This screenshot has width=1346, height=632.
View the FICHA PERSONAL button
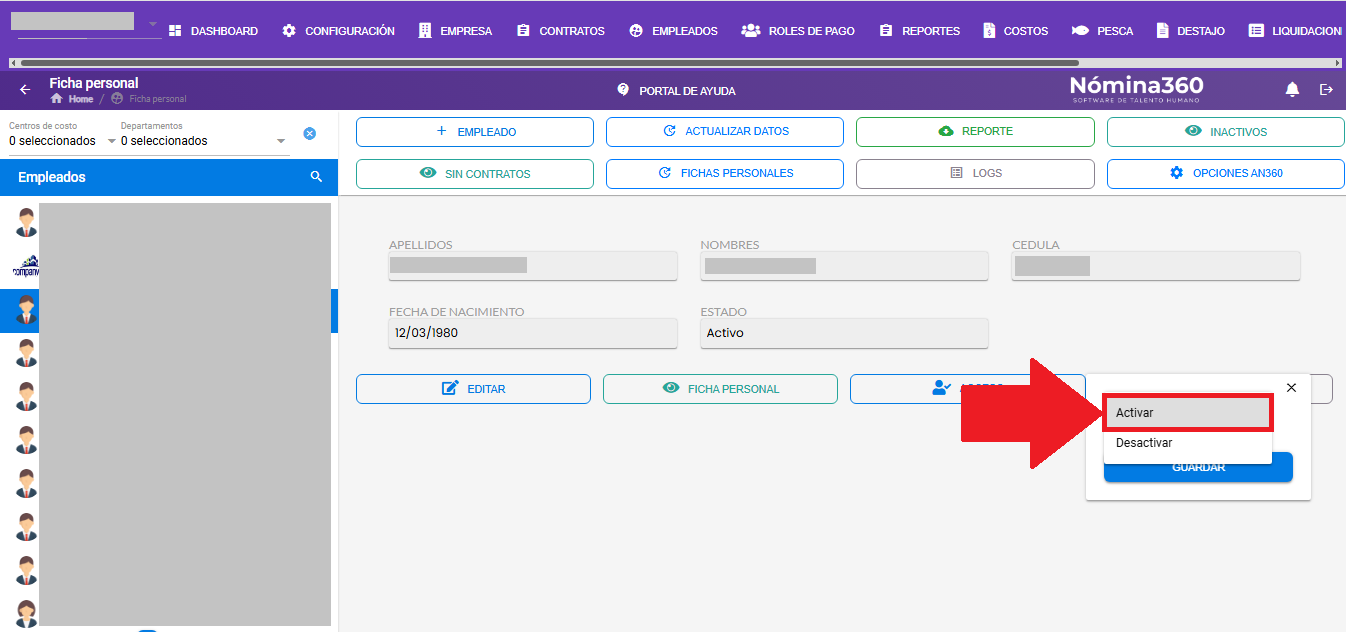pos(720,389)
